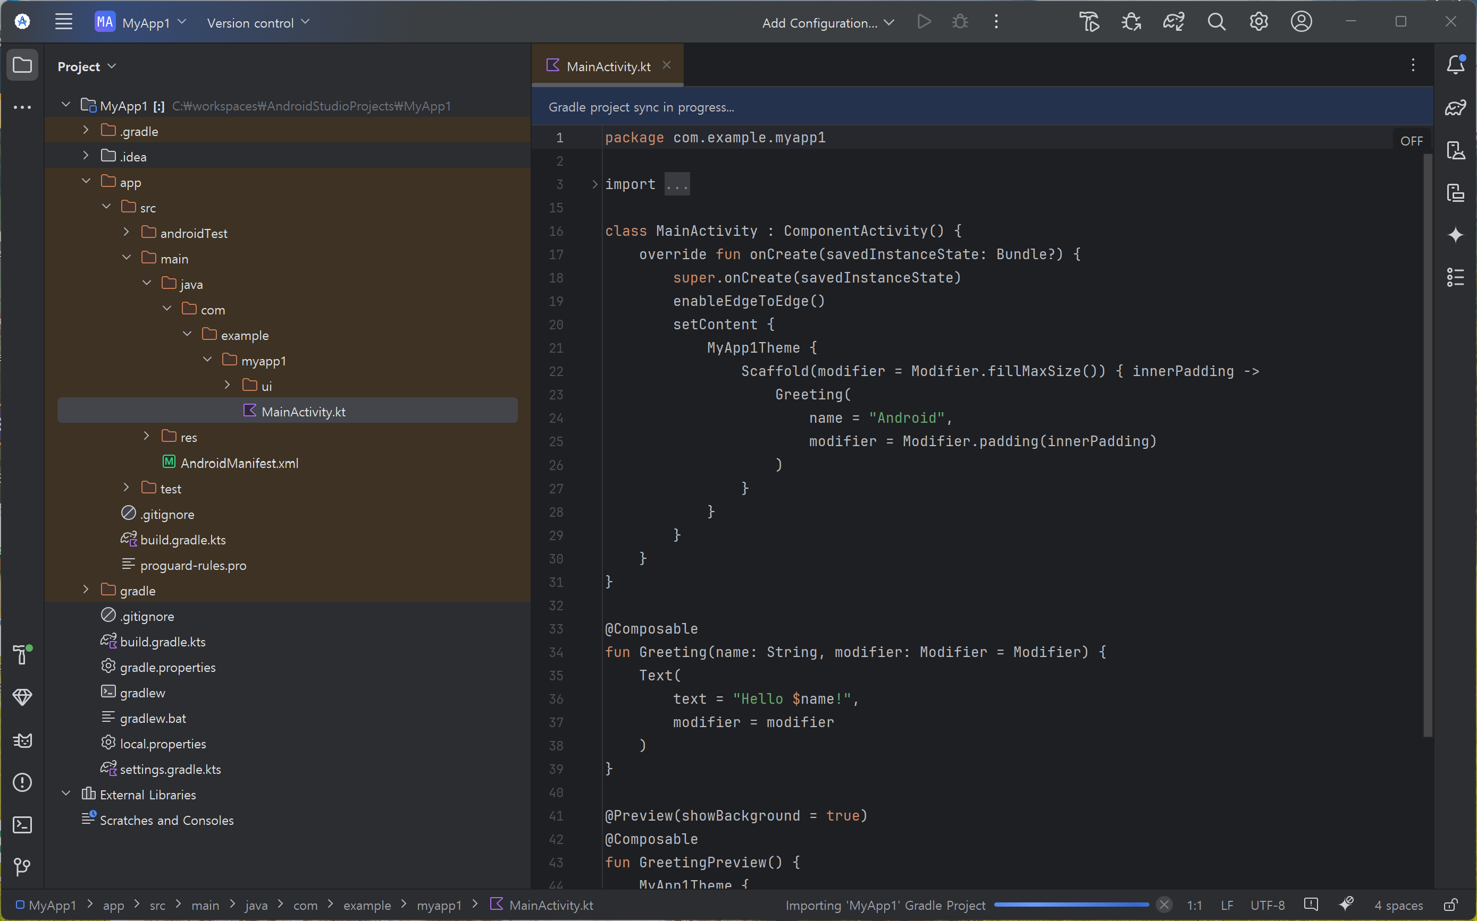The width and height of the screenshot is (1477, 921).
Task: Open MyApp1 project dropdown
Action: [x=141, y=22]
